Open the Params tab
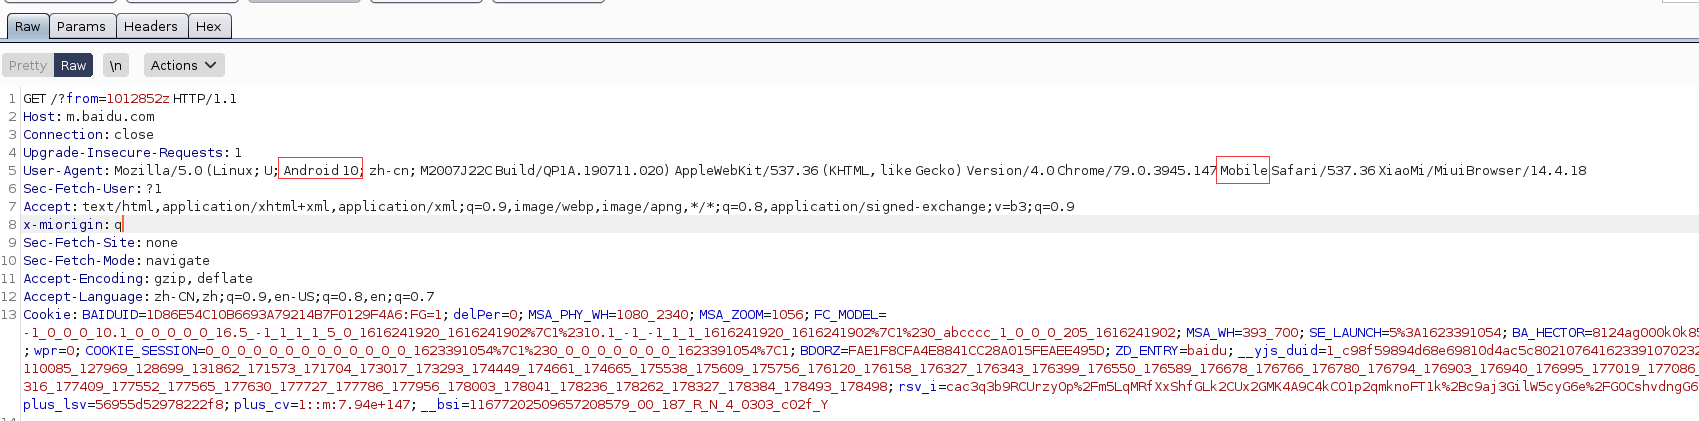This screenshot has width=1699, height=421. (x=81, y=26)
